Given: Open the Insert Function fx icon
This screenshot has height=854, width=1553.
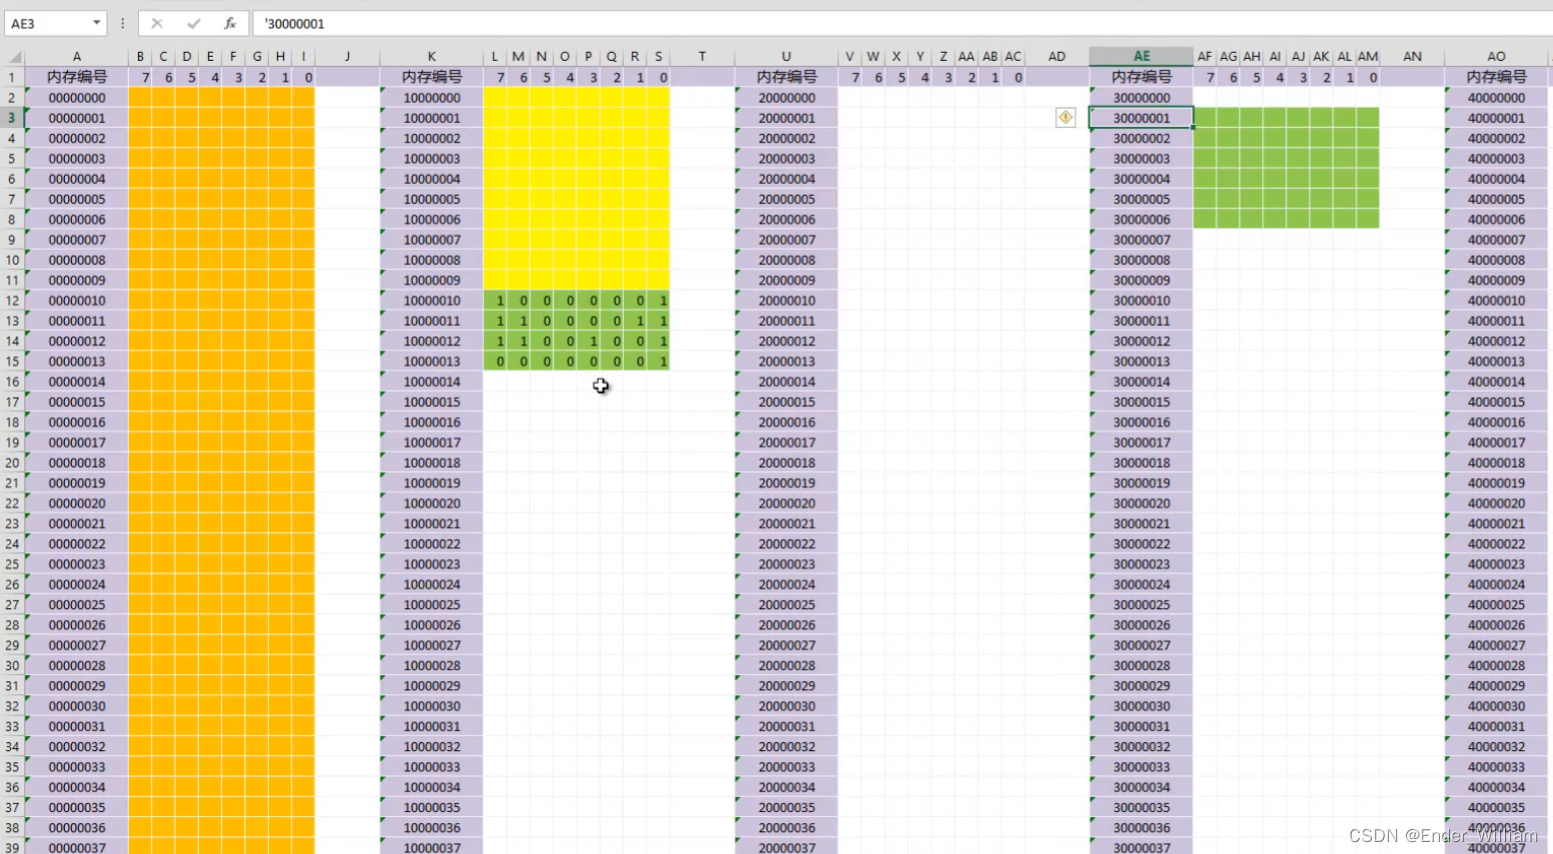Looking at the screenshot, I should [x=230, y=23].
